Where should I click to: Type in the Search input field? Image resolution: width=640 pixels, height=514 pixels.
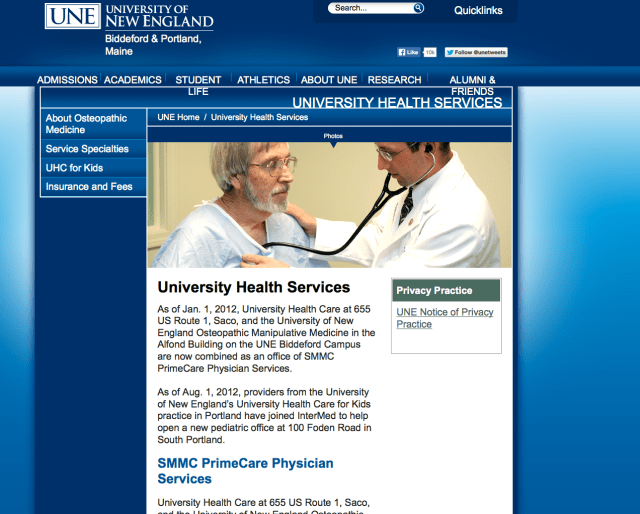click(370, 8)
